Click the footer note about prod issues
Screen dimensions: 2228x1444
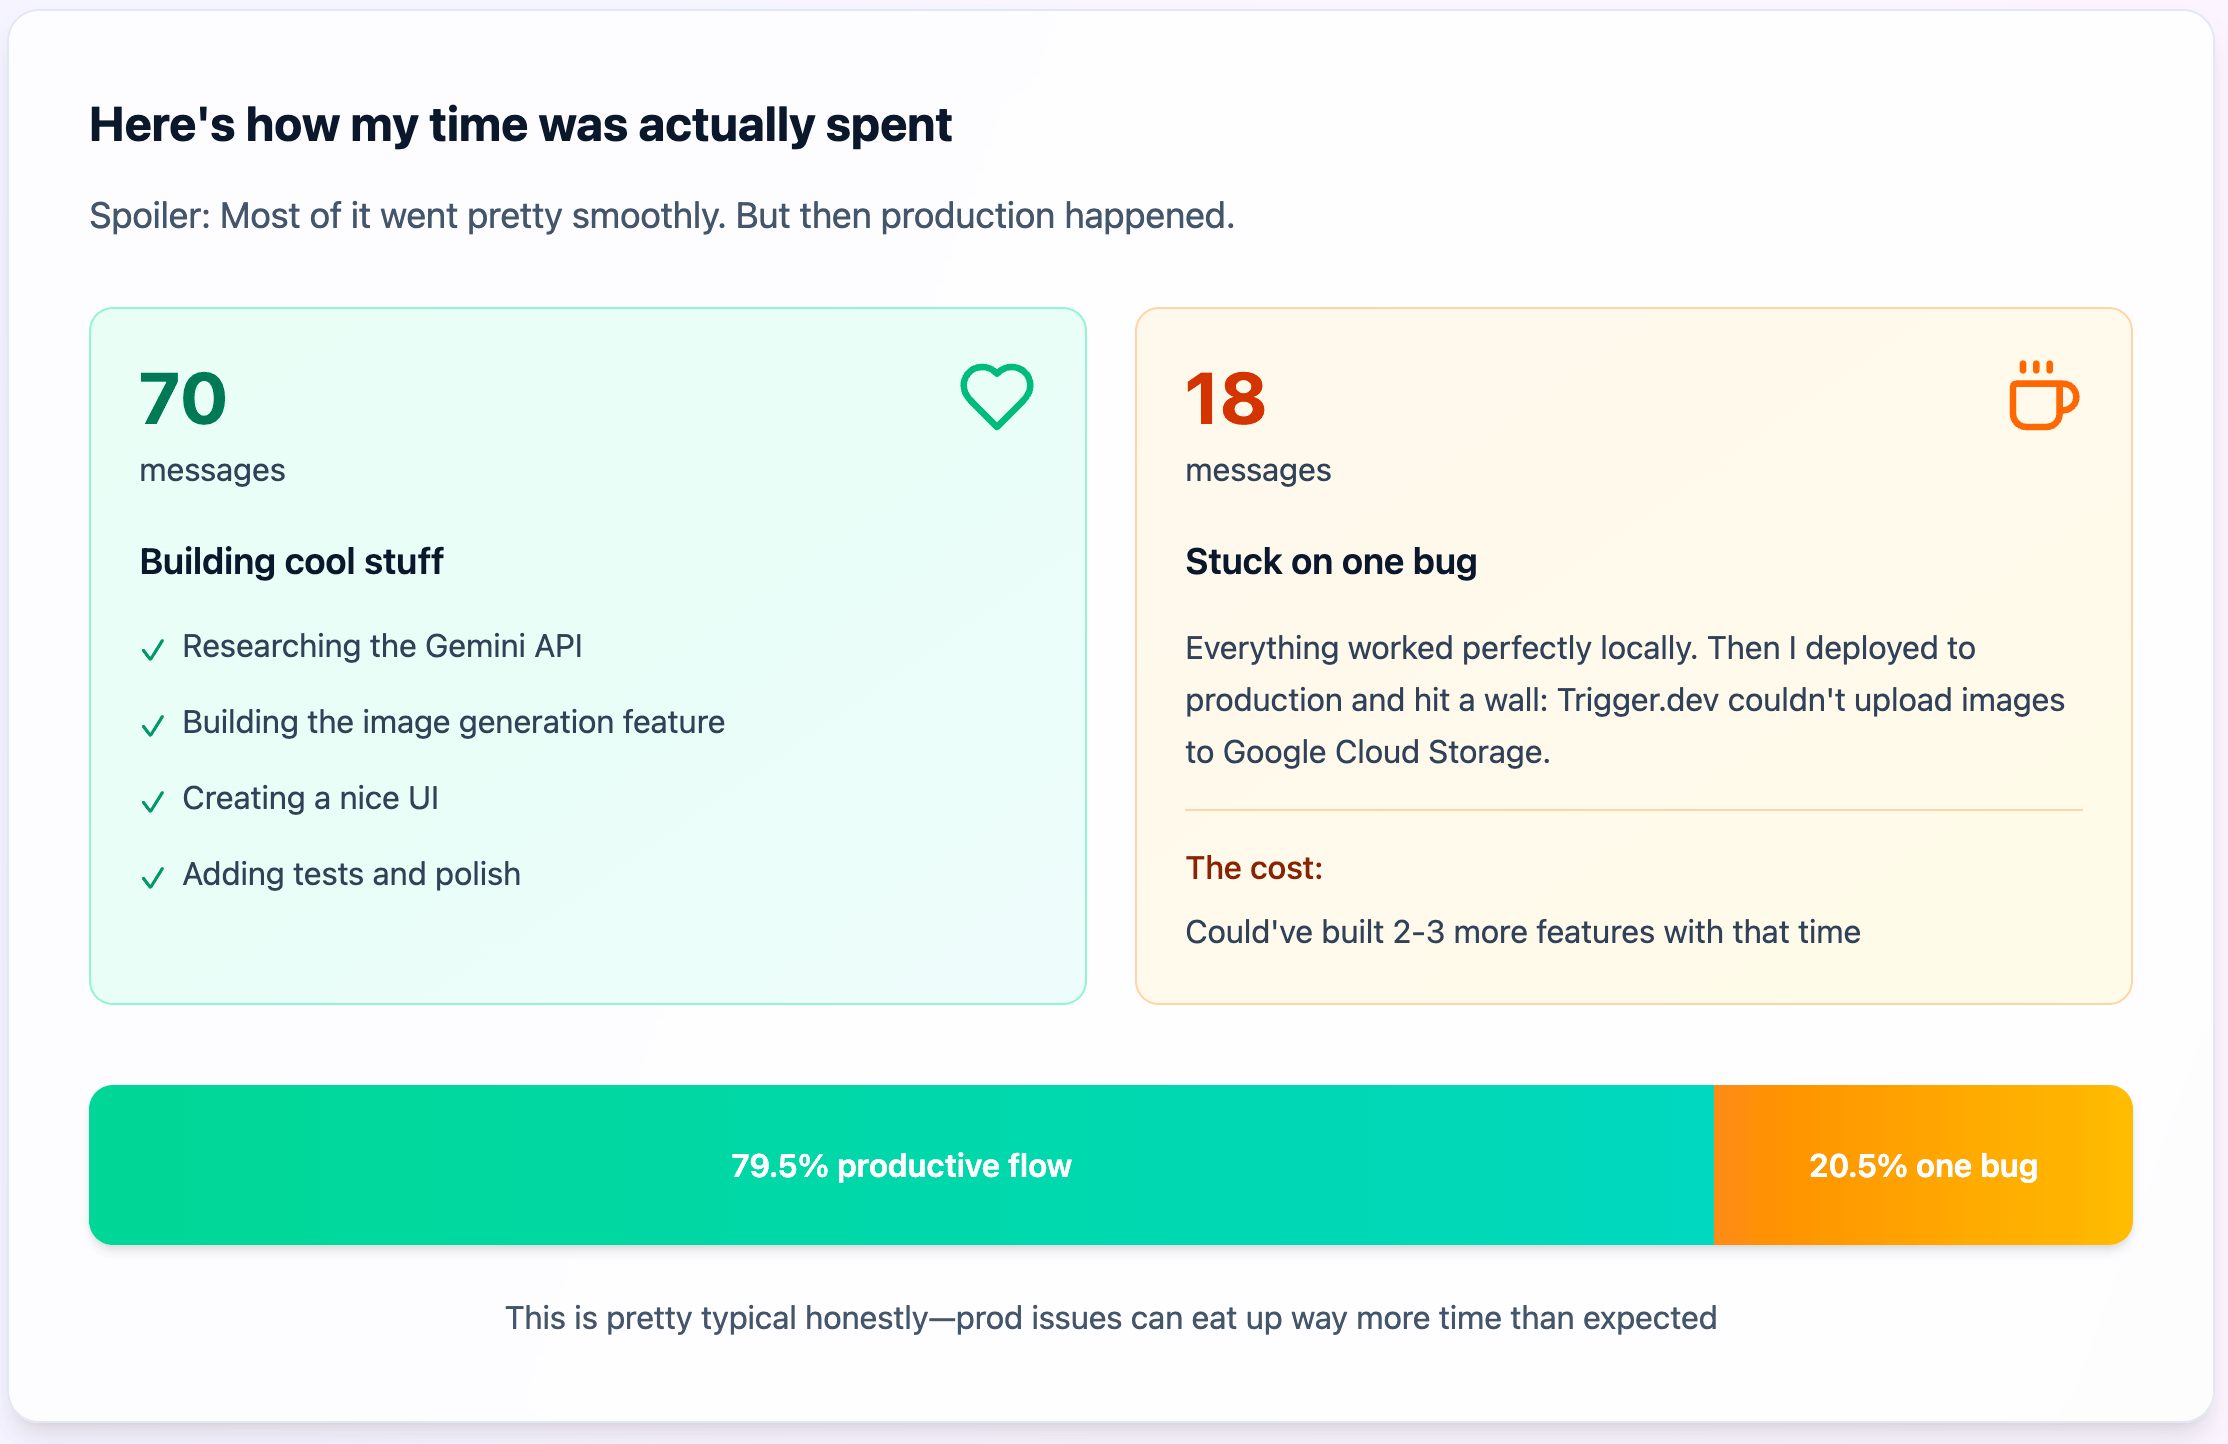click(1110, 1318)
